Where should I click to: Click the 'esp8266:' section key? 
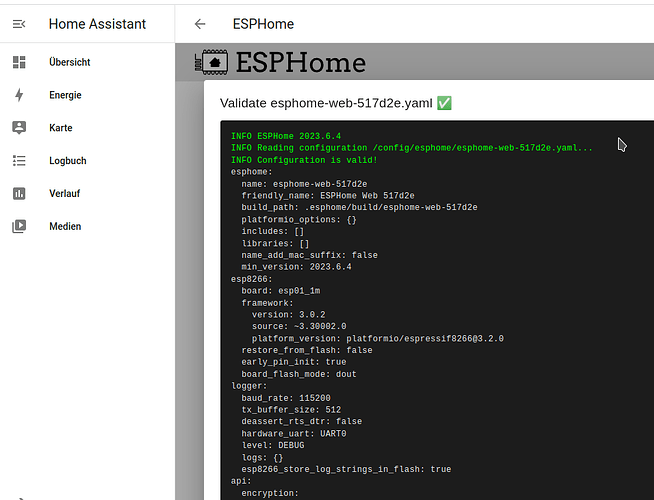(252, 279)
